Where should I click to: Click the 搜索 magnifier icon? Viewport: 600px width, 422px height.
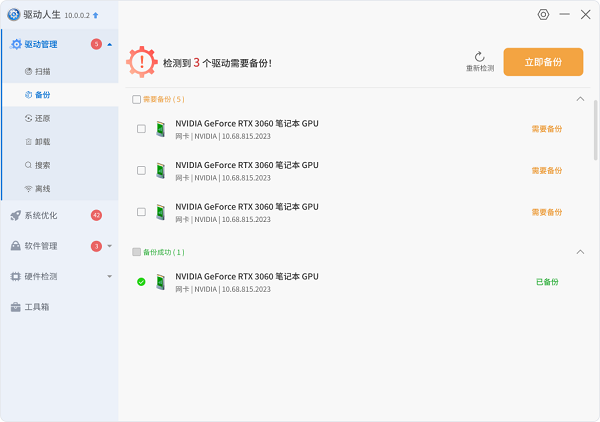tap(28, 165)
